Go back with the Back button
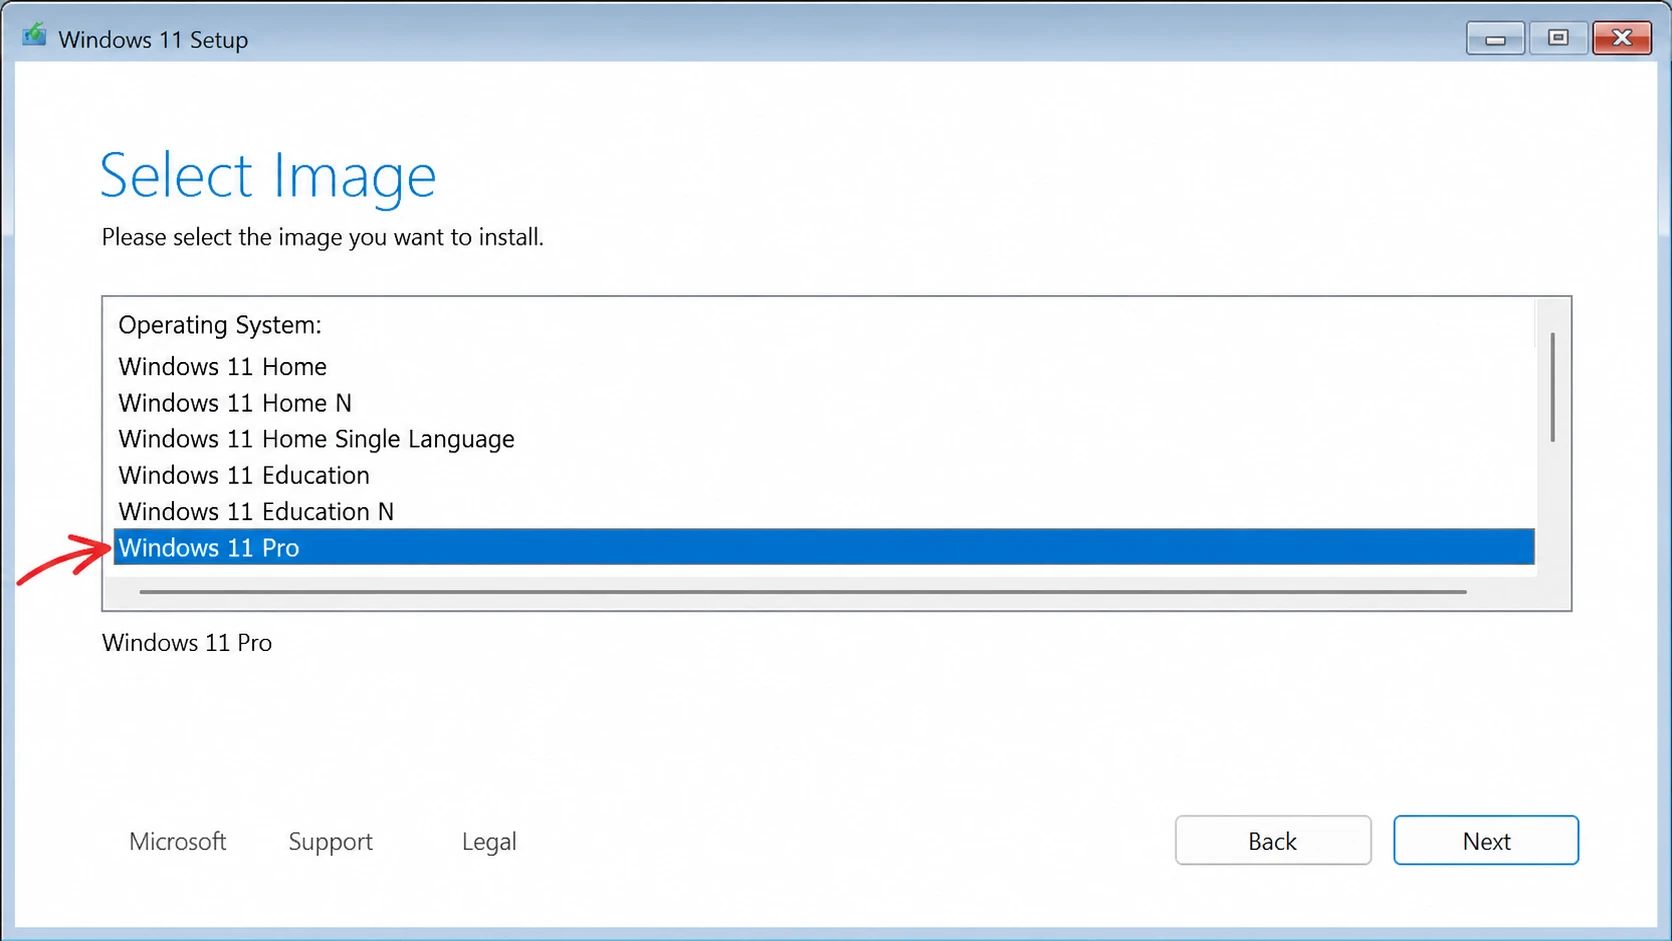The width and height of the screenshot is (1672, 941). [x=1273, y=841]
